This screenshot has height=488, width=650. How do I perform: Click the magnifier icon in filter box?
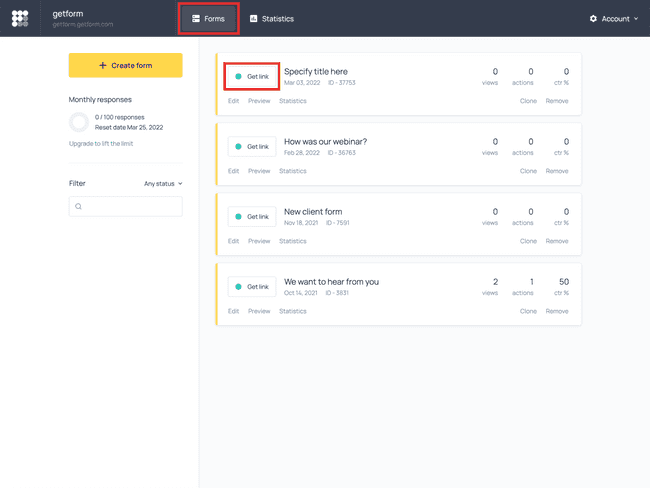[x=78, y=206]
